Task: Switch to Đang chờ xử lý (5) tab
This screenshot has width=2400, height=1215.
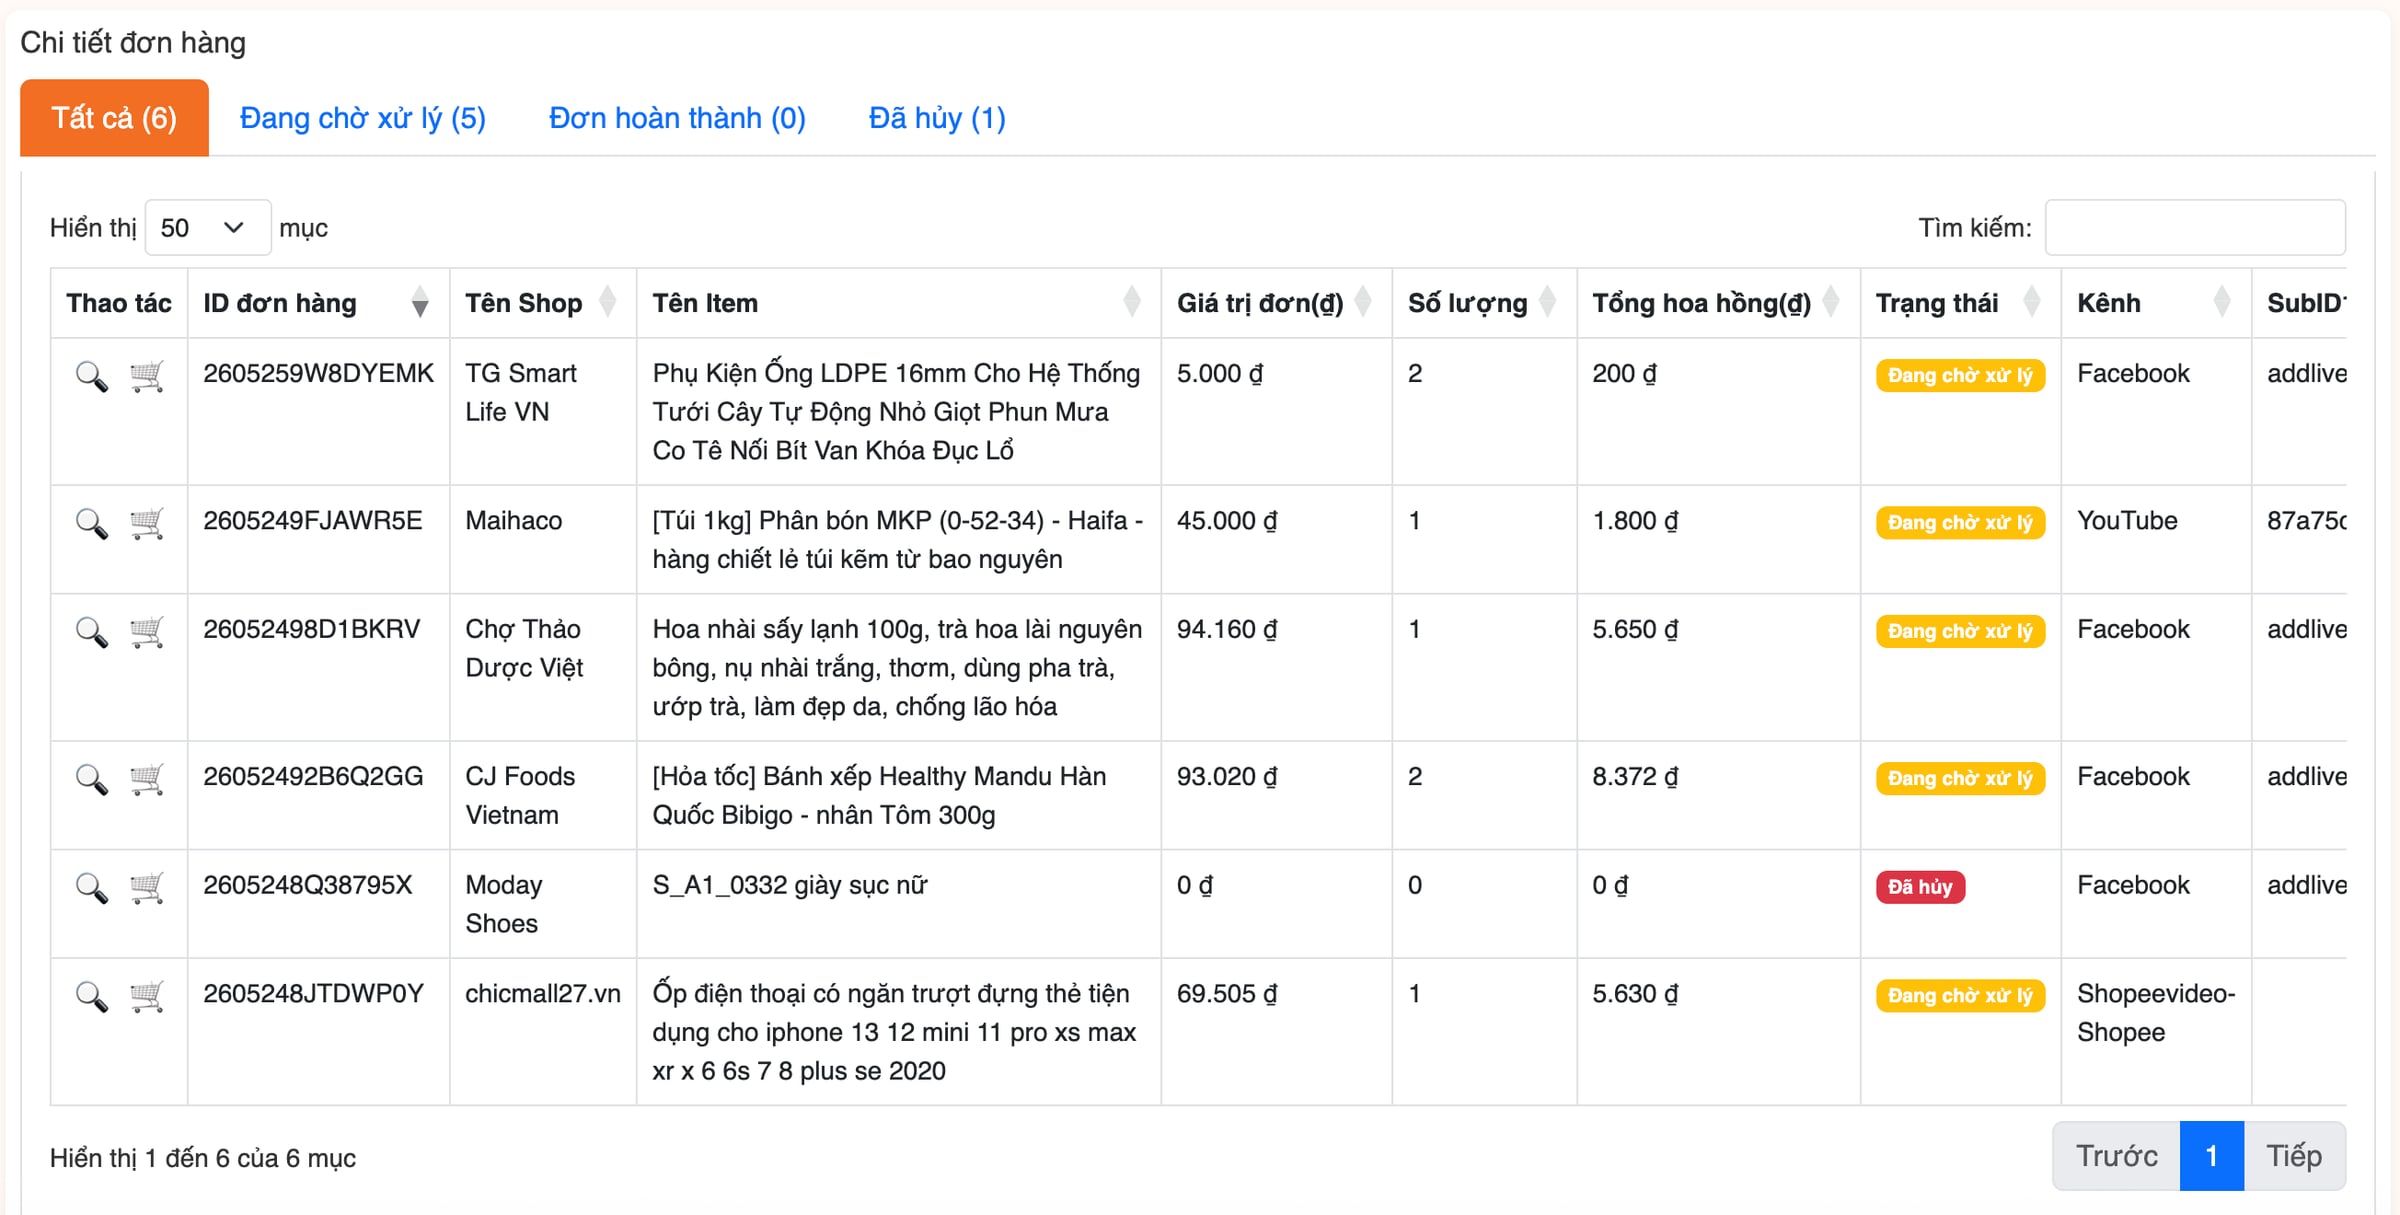Action: pos(363,118)
